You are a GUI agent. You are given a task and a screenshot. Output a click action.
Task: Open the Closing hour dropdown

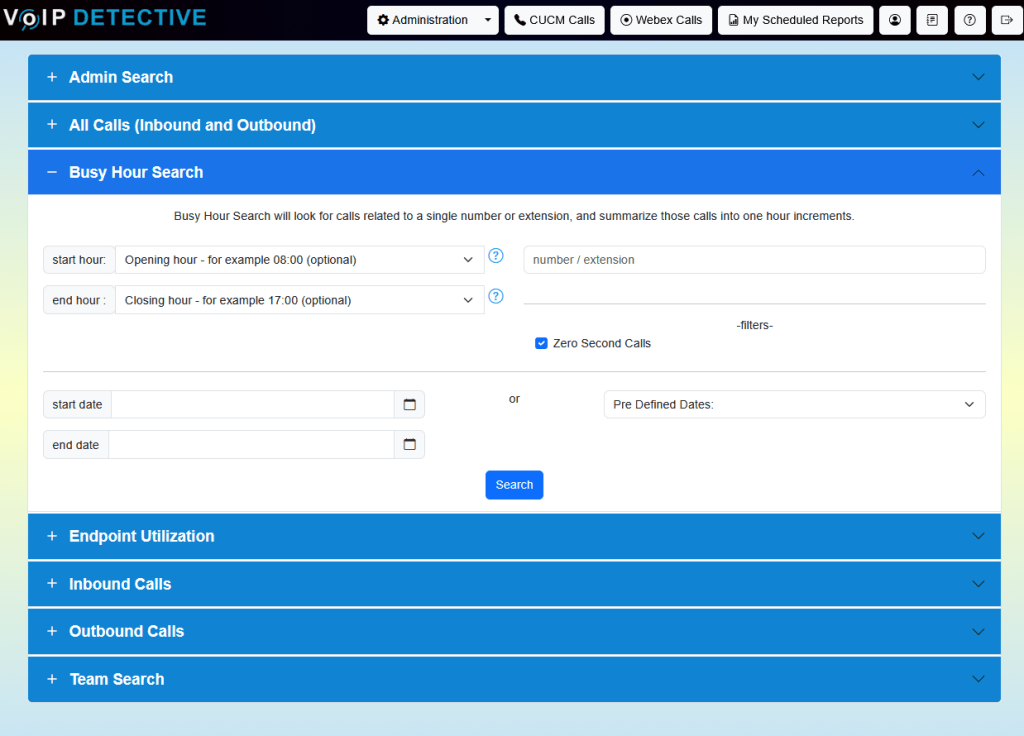[x=300, y=299]
